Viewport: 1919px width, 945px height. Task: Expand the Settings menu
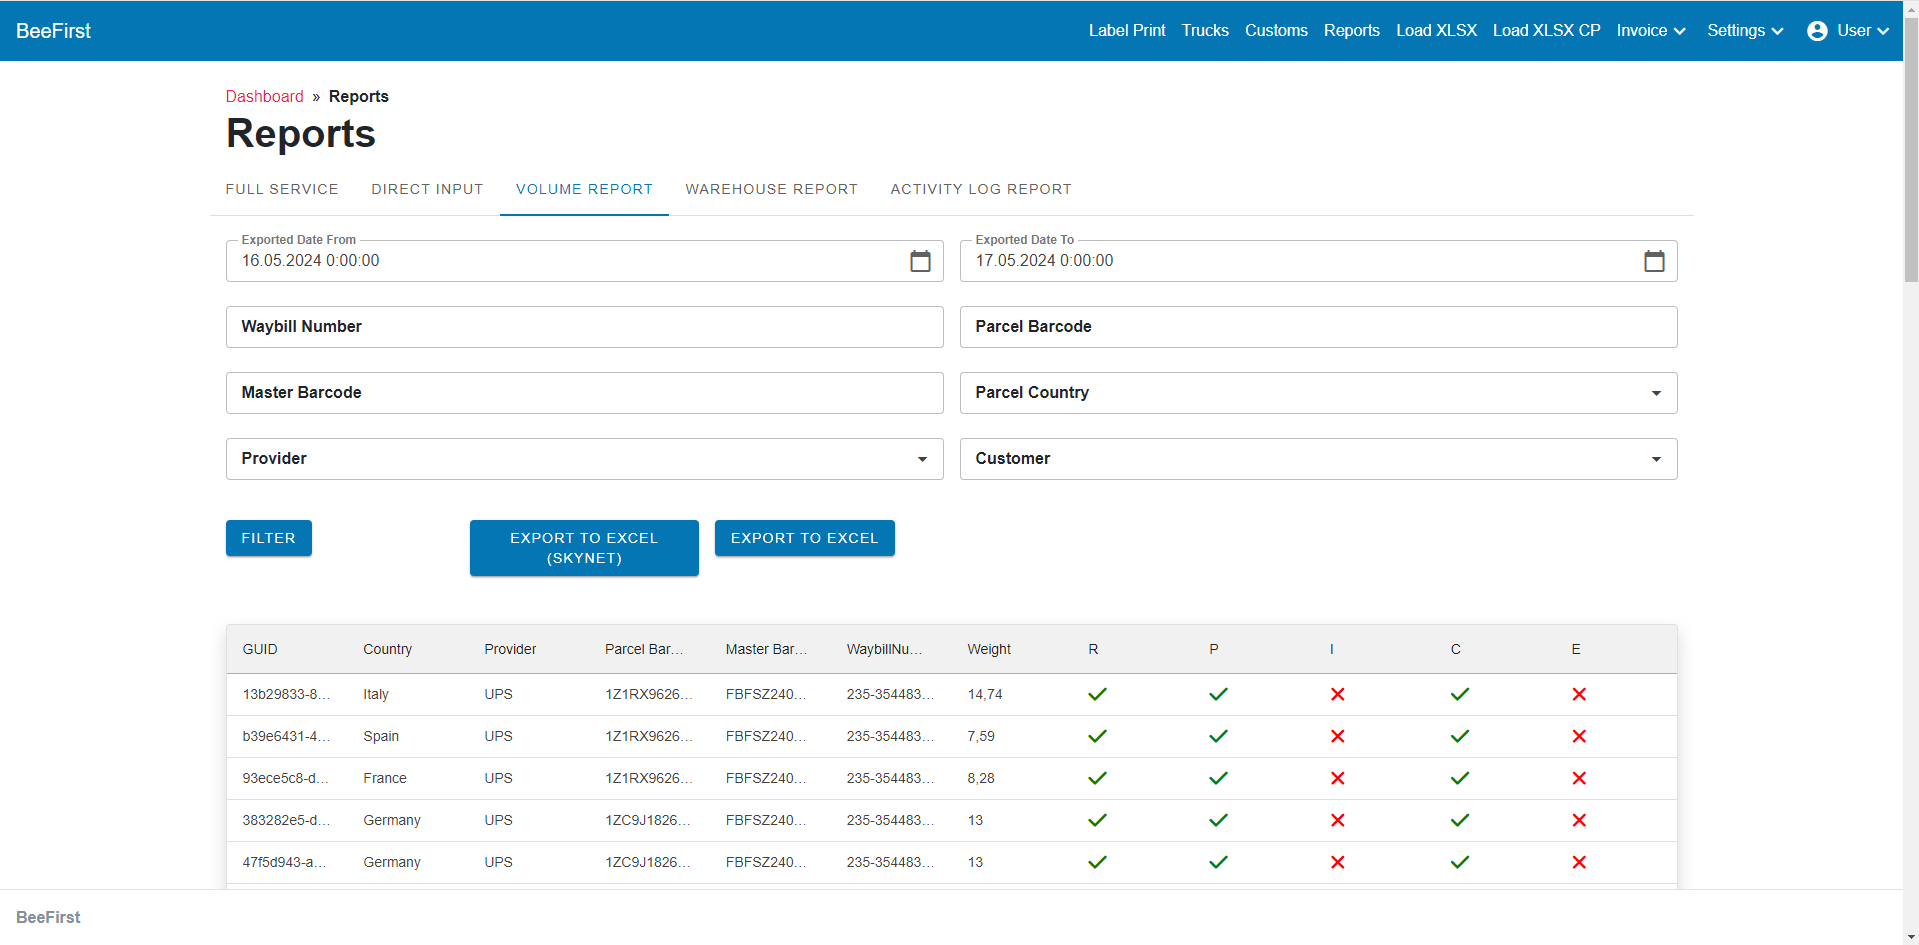point(1745,31)
